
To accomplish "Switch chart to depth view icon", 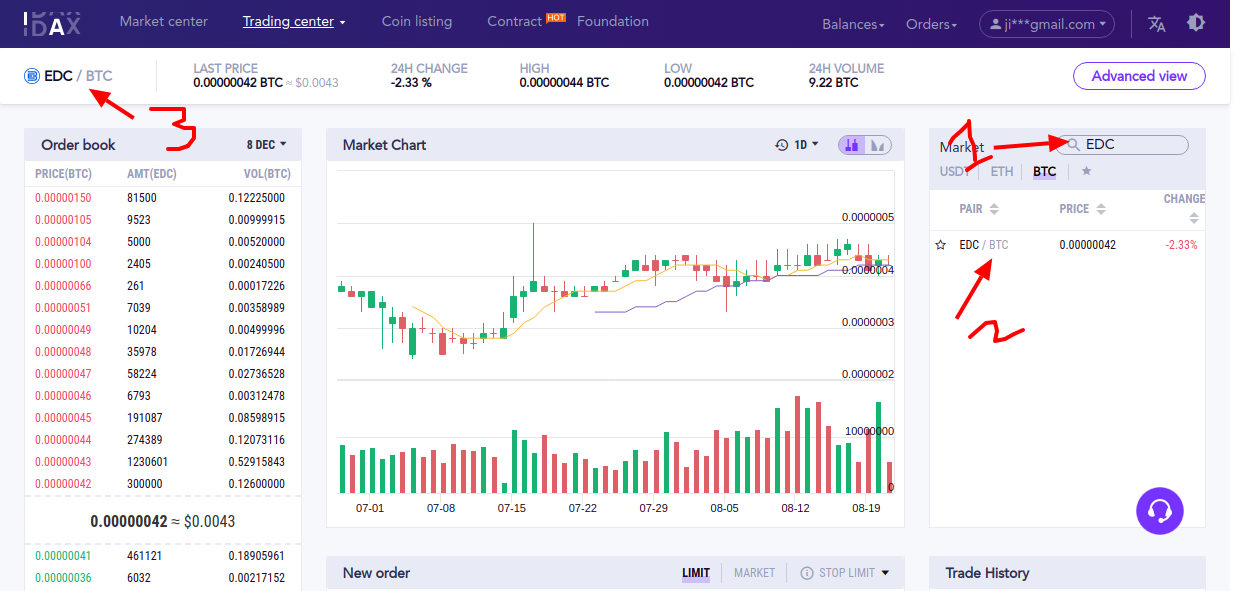I will pyautogui.click(x=877, y=145).
